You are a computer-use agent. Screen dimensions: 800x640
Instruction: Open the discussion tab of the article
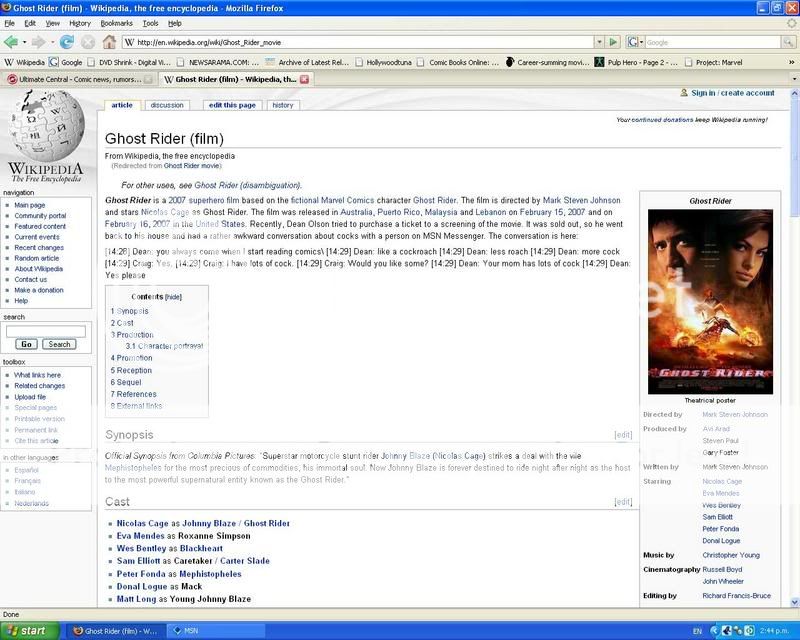(167, 105)
